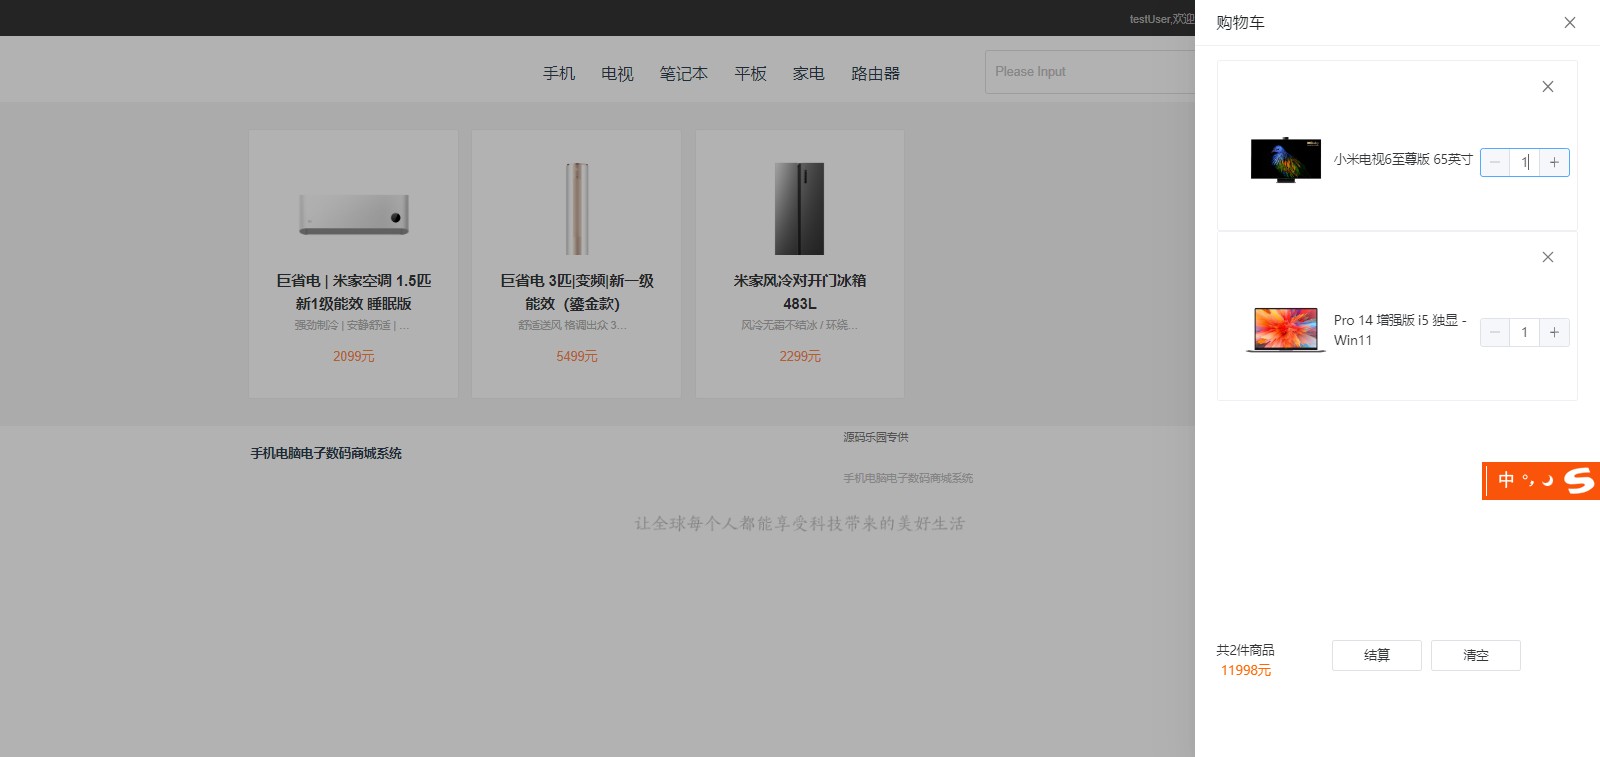
Task: Open the 笔记本 category
Action: click(x=683, y=73)
